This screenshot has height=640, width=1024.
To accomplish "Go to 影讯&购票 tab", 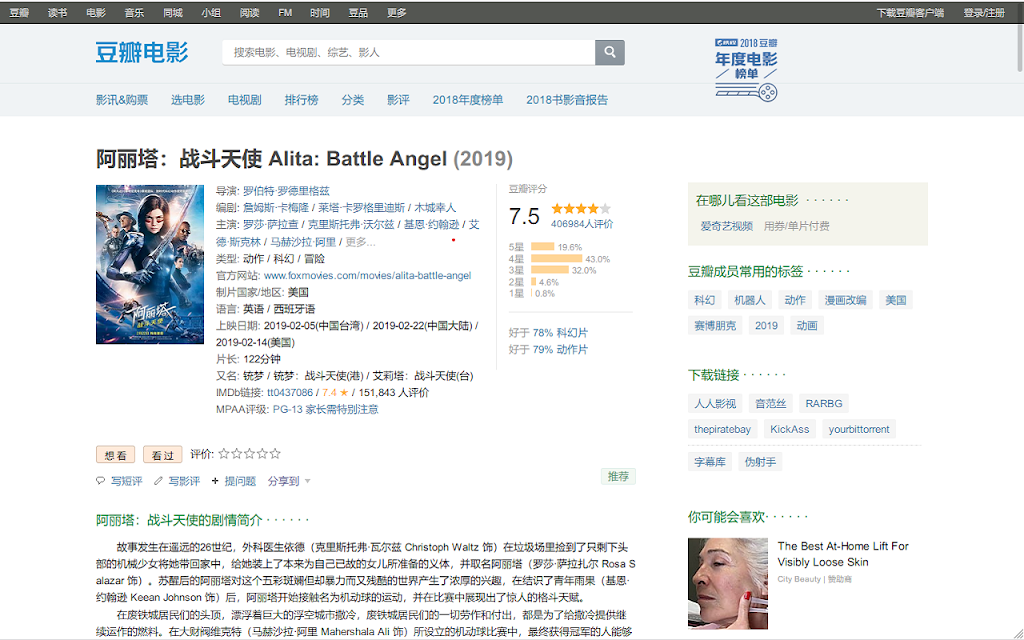I will [x=122, y=100].
